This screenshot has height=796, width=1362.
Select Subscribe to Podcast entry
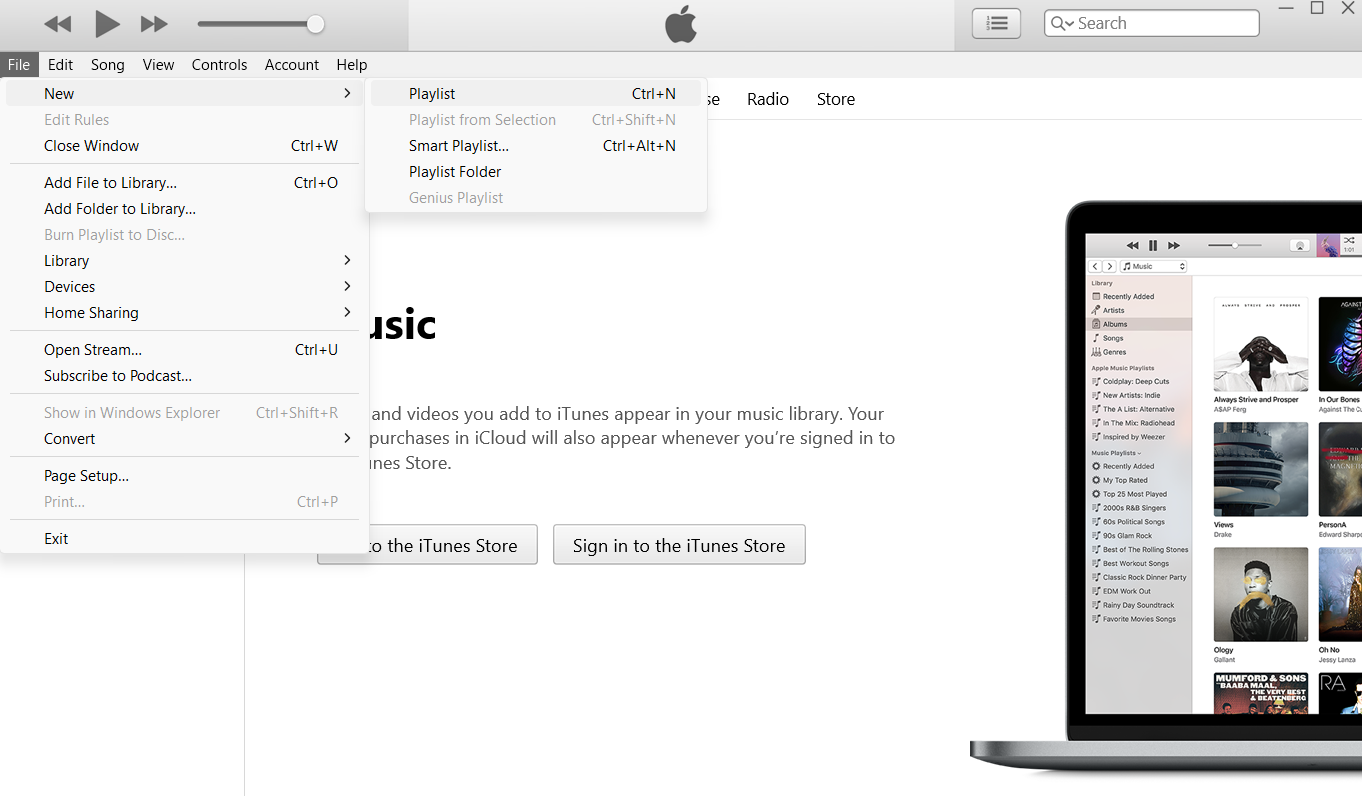coord(184,375)
